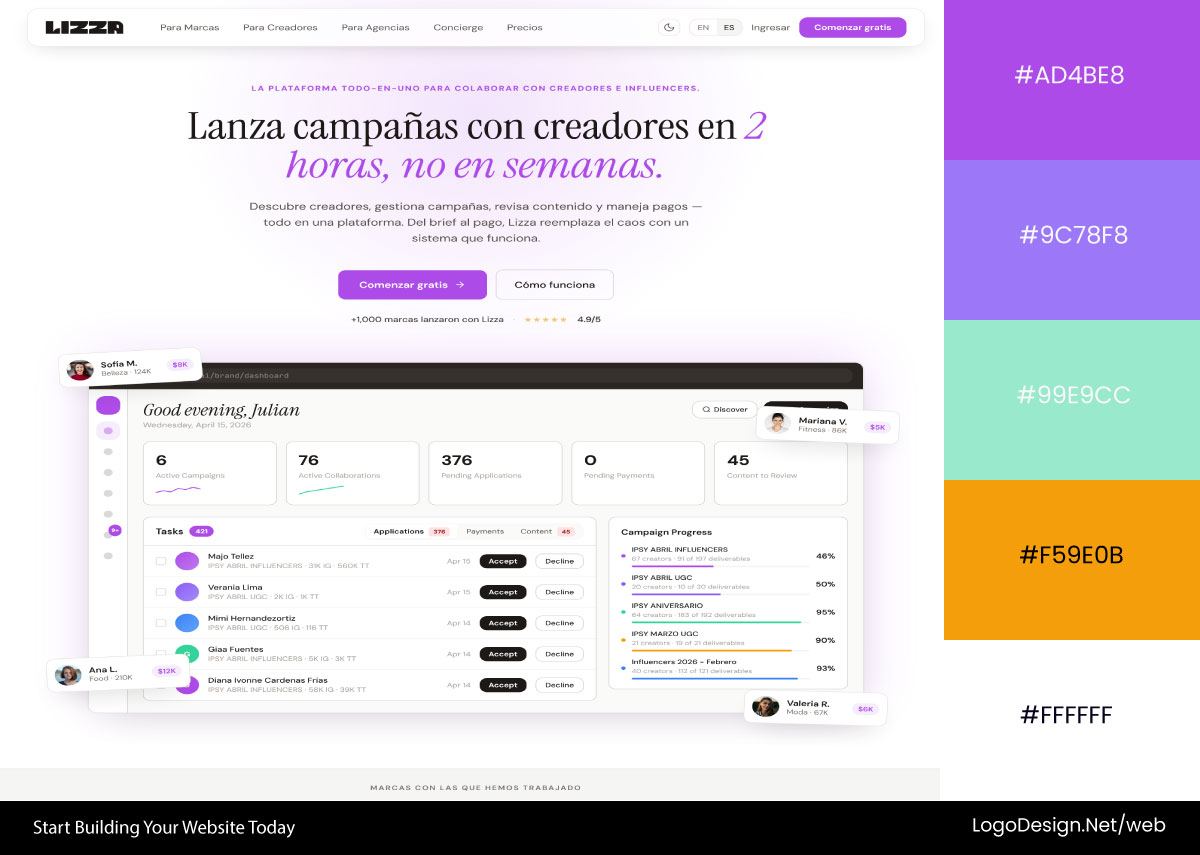The height and width of the screenshot is (855, 1200).
Task: Open the Active Collaborations stat card
Action: (353, 473)
